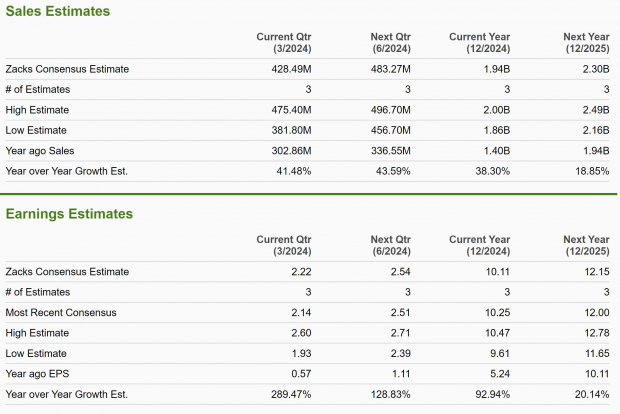
Task: Click the High Estimate label in Sales table
Action: pyautogui.click(x=39, y=109)
